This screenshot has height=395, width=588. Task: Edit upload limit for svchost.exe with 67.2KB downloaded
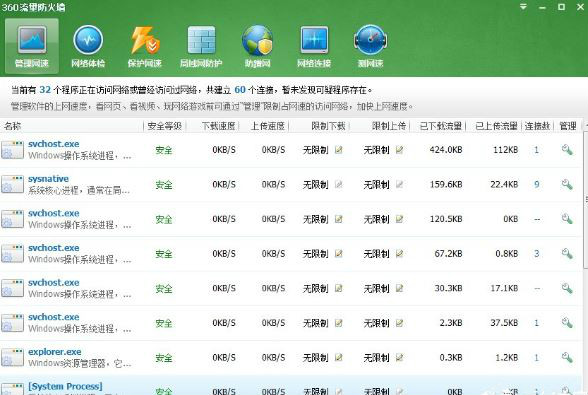[x=399, y=254]
